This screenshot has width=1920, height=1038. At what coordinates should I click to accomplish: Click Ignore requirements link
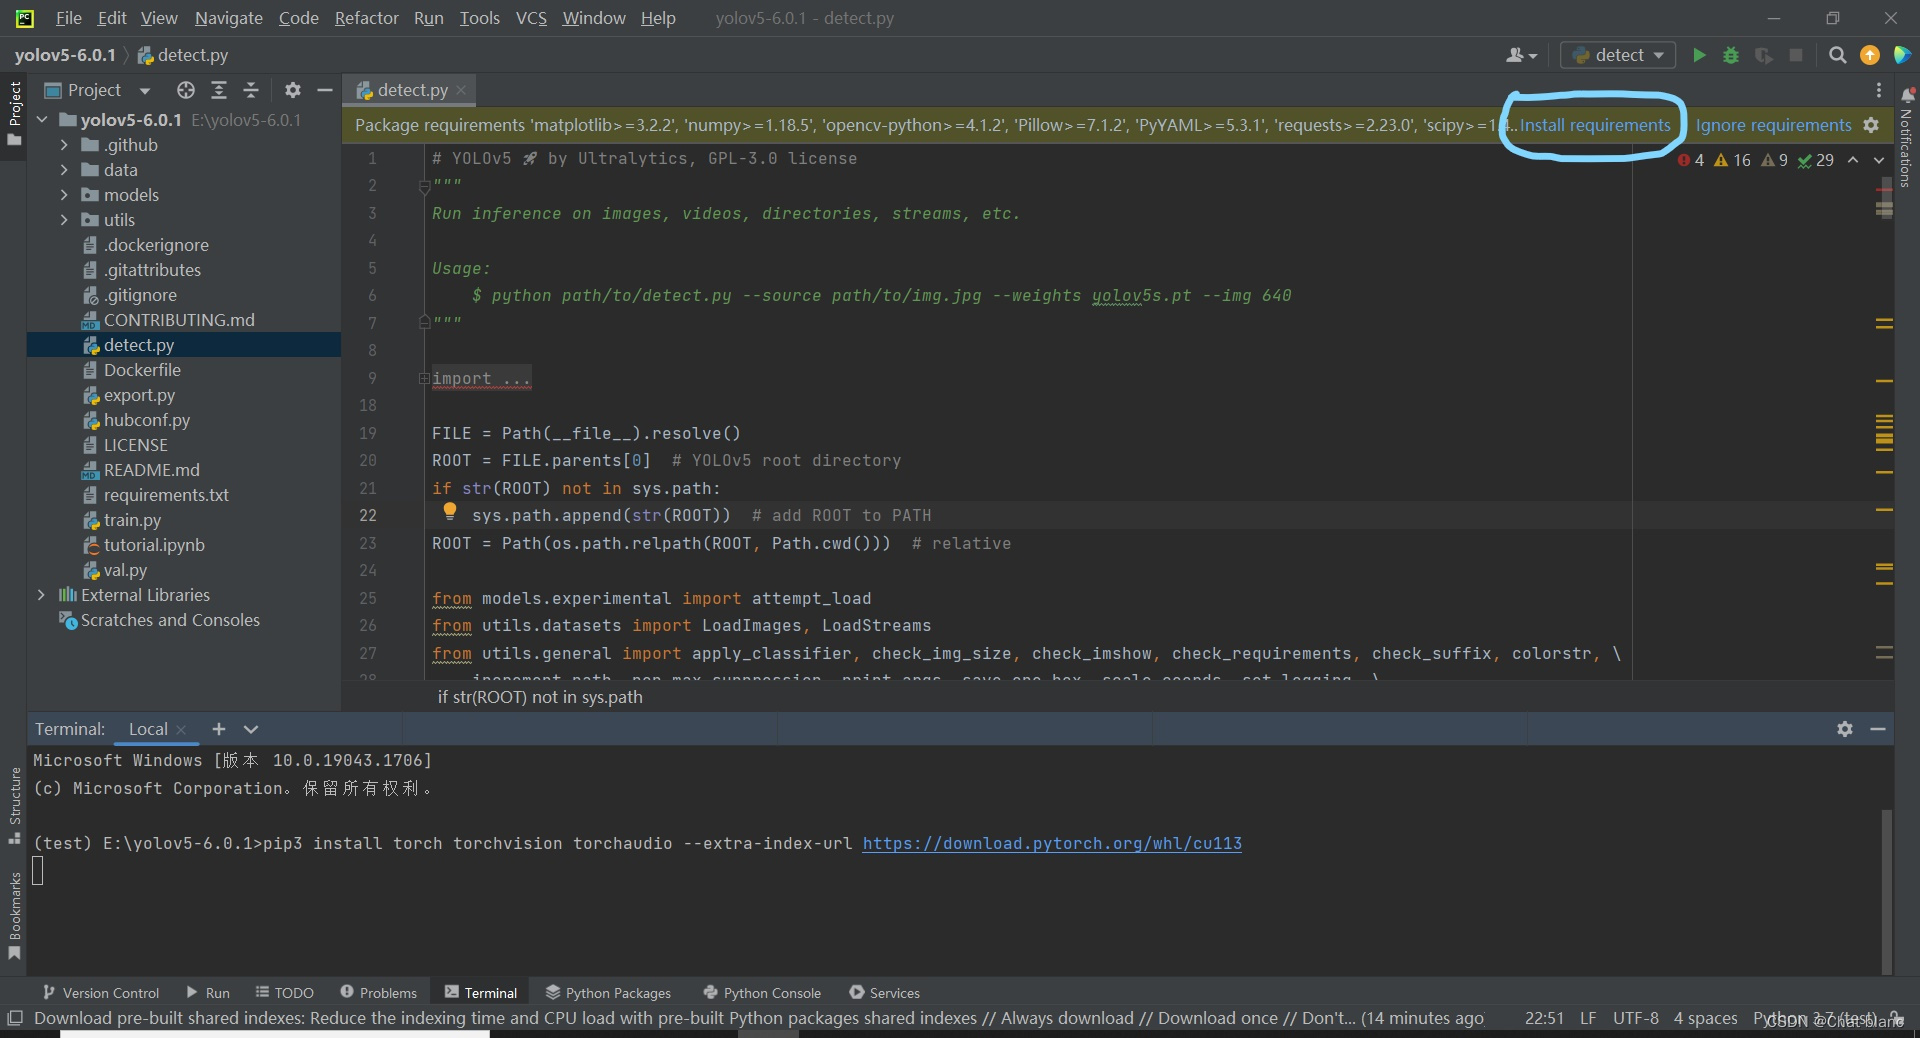tap(1773, 125)
